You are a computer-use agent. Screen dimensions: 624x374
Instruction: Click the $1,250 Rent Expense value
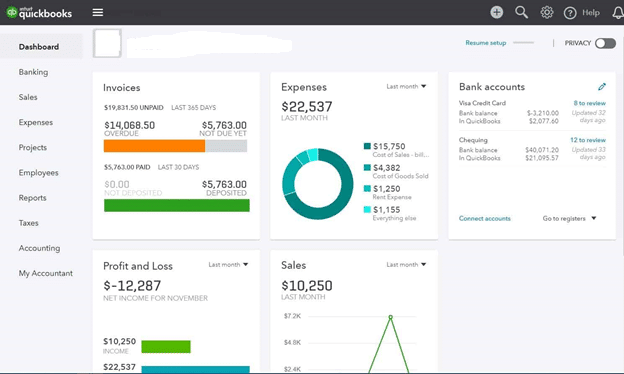pyautogui.click(x=386, y=189)
